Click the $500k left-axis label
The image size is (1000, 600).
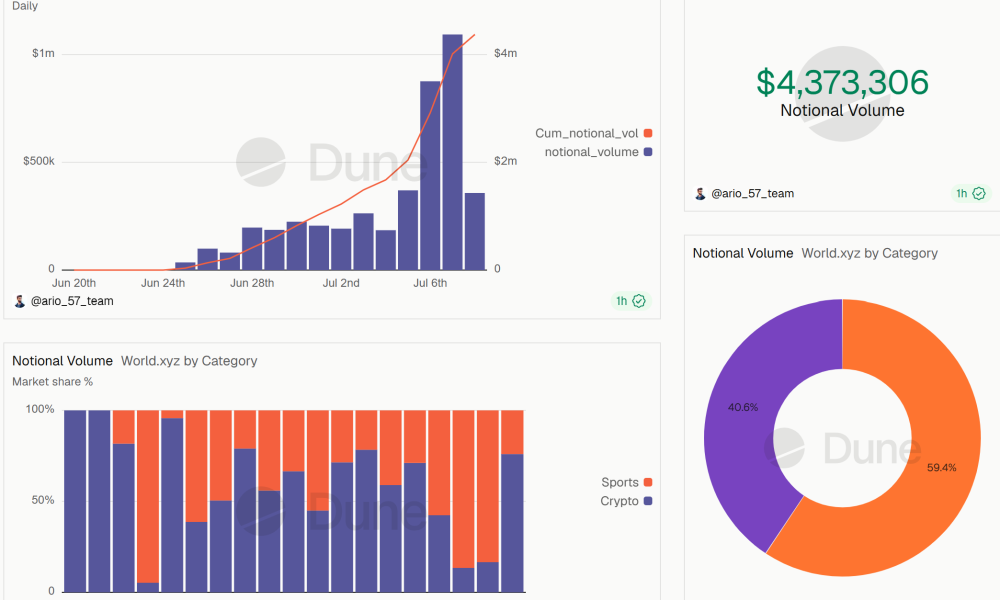click(x=39, y=161)
